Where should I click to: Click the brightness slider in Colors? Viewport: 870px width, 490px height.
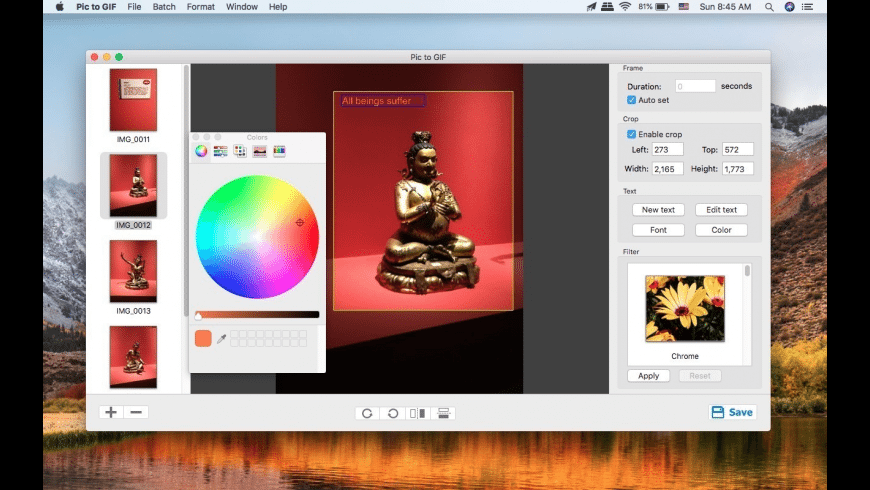point(257,314)
